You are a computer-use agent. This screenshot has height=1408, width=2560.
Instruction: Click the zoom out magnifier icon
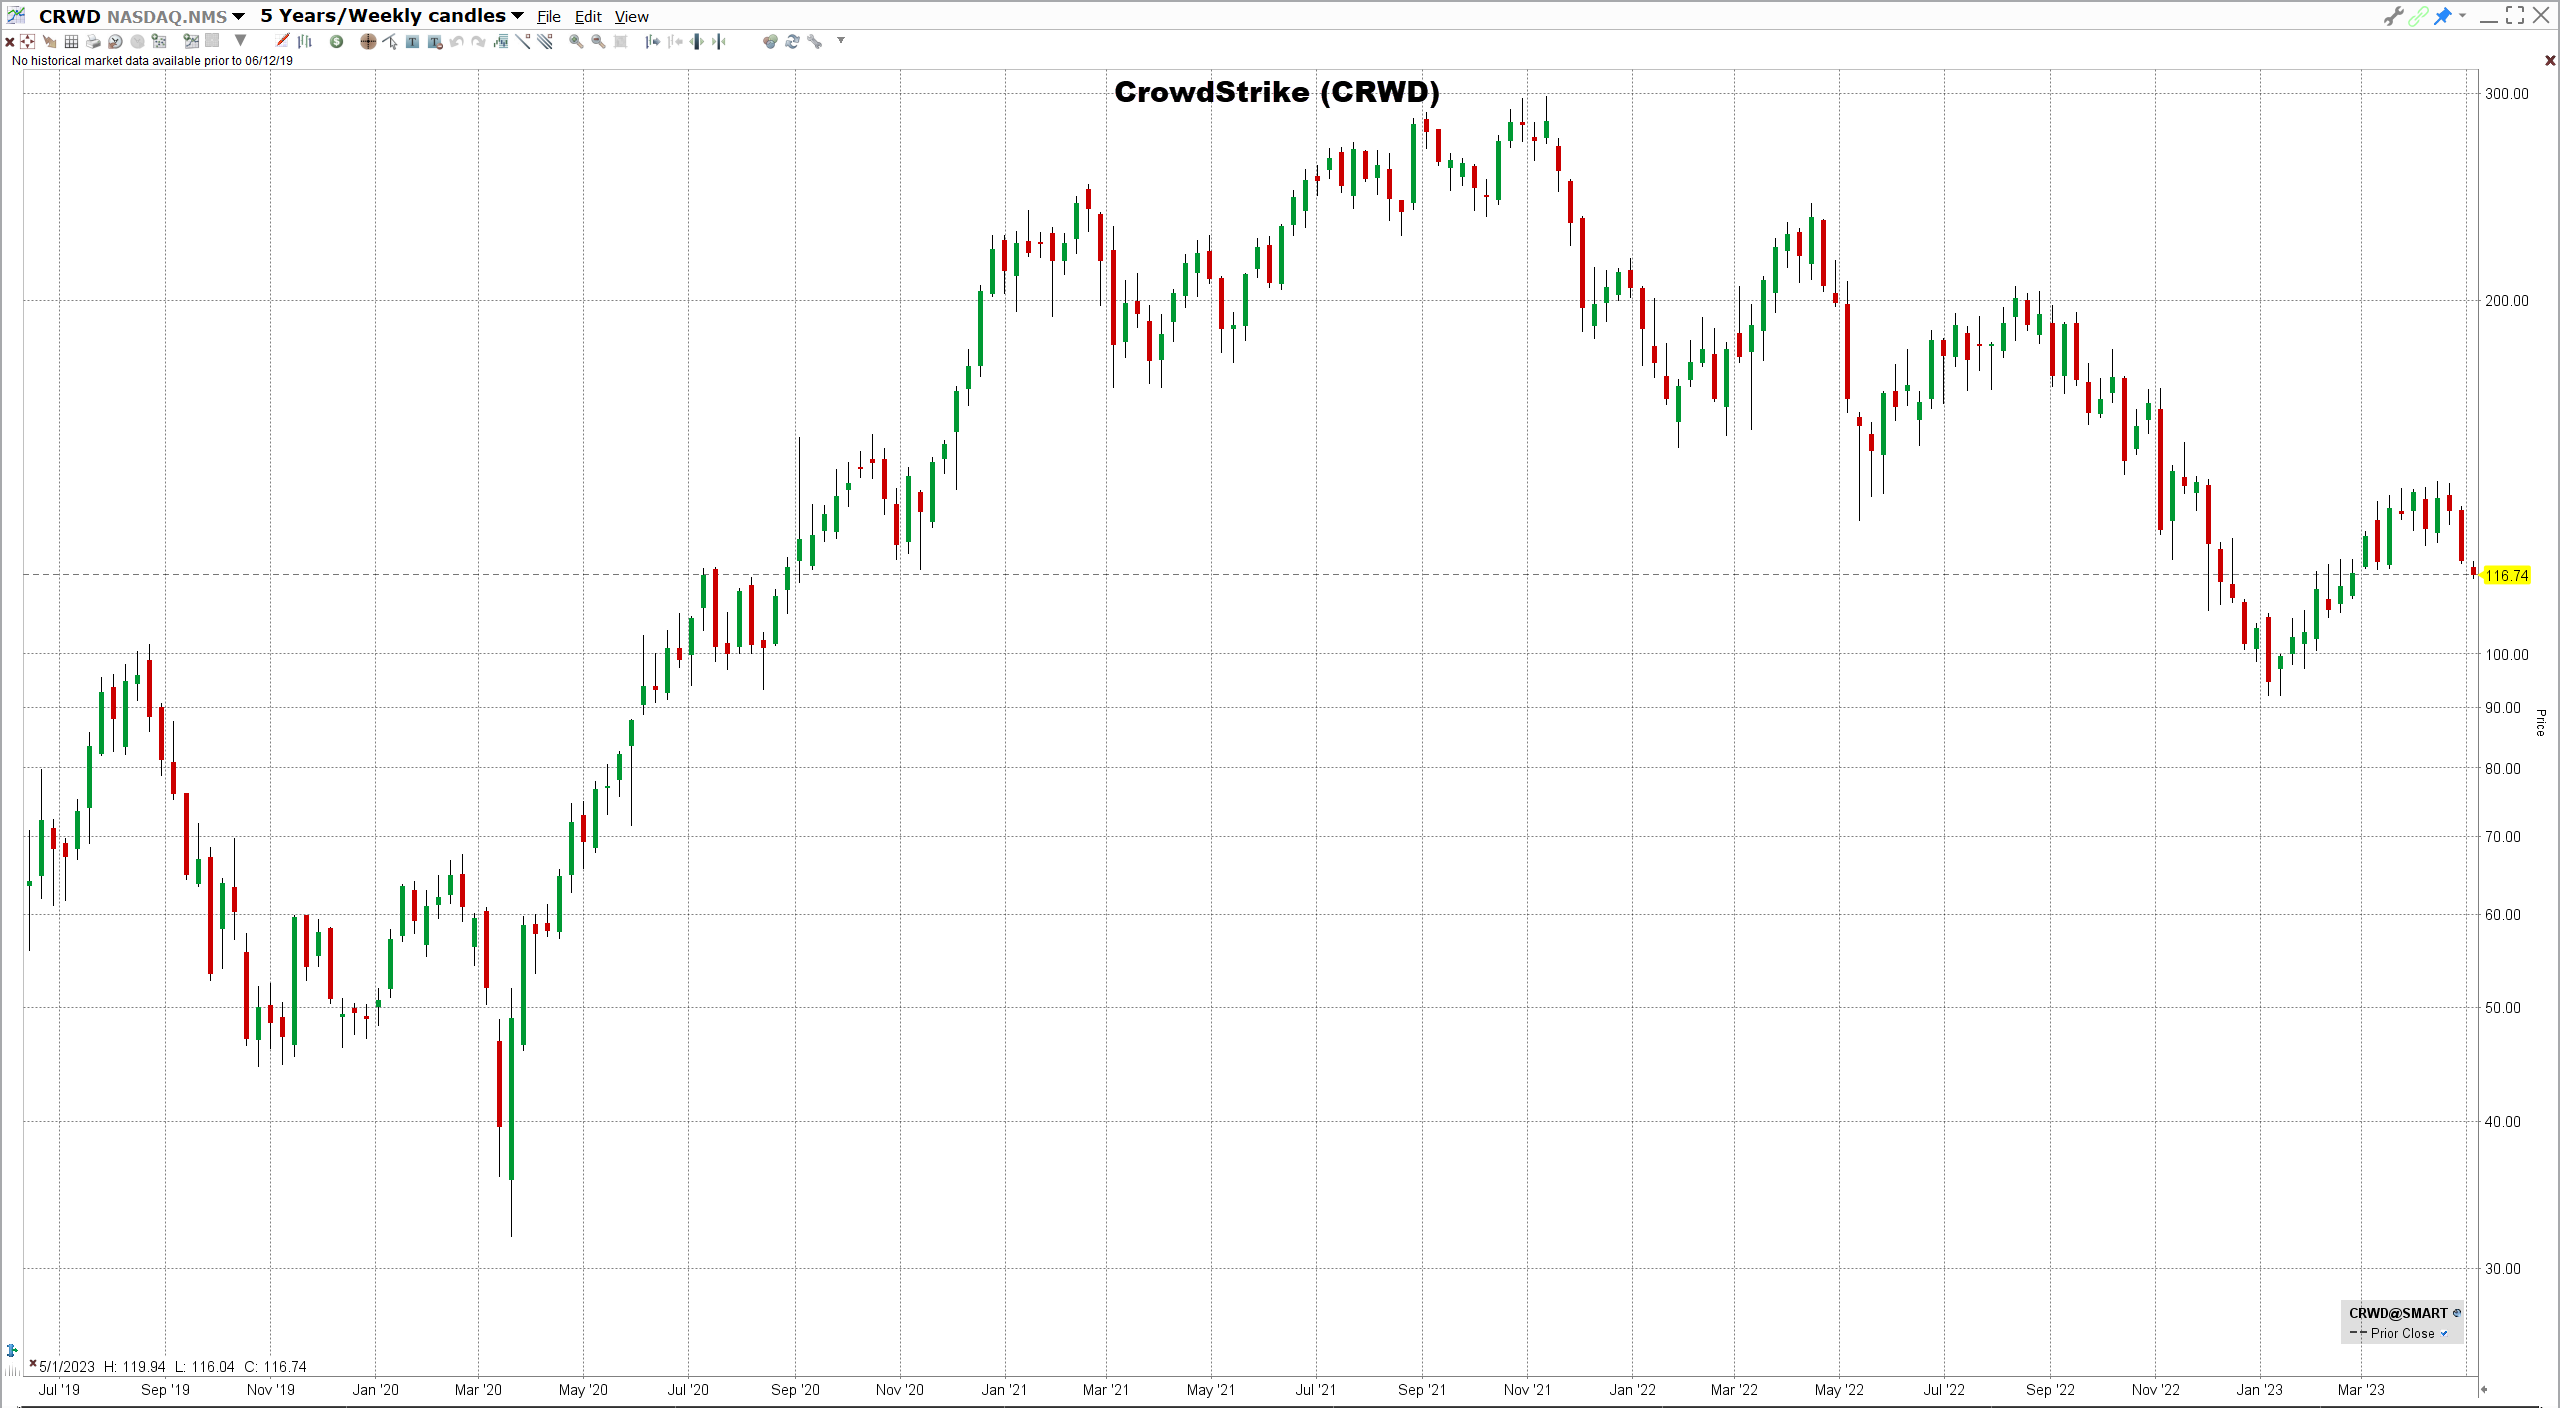click(598, 41)
